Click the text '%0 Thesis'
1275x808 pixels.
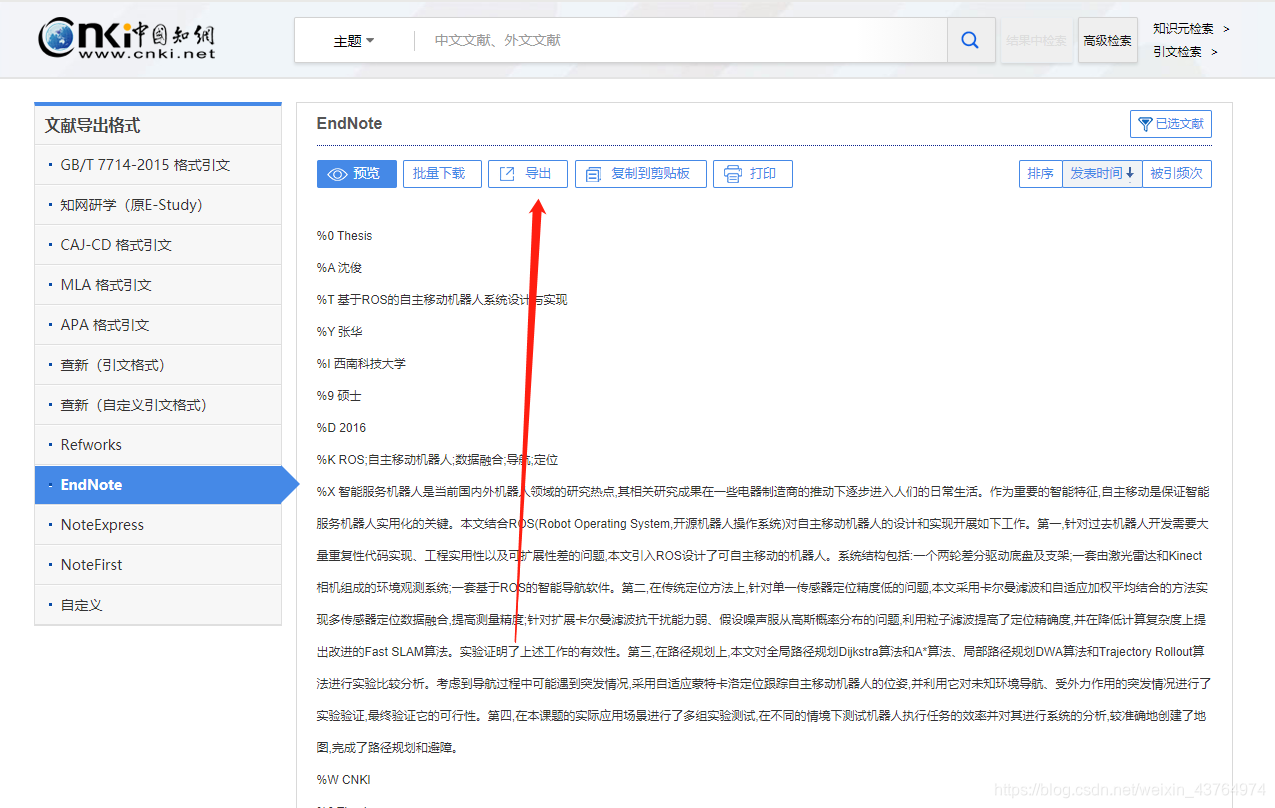344,236
